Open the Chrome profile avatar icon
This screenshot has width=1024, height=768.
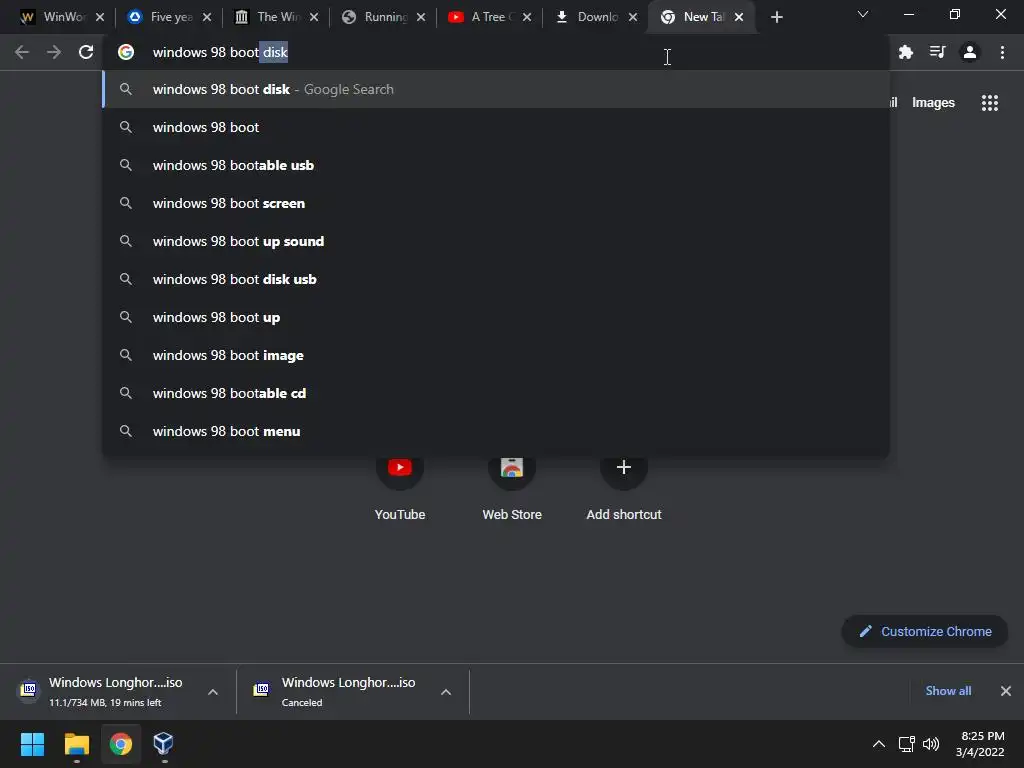point(970,52)
